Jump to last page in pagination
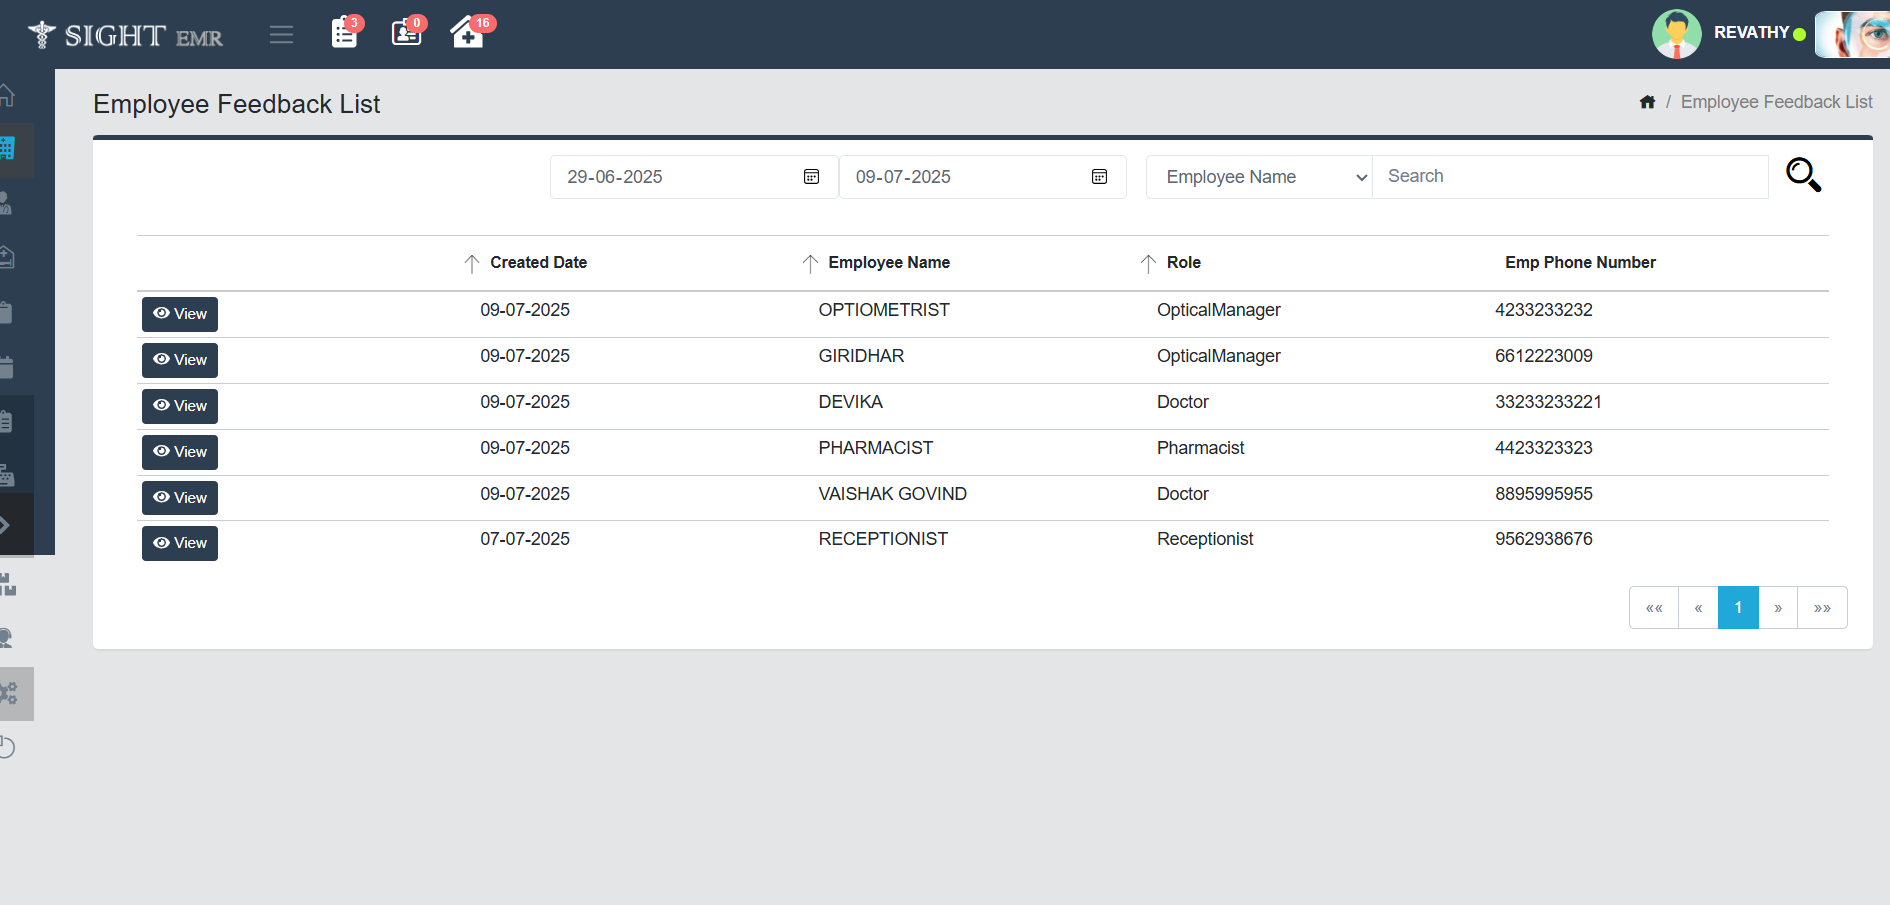This screenshot has height=905, width=1890. click(1822, 608)
